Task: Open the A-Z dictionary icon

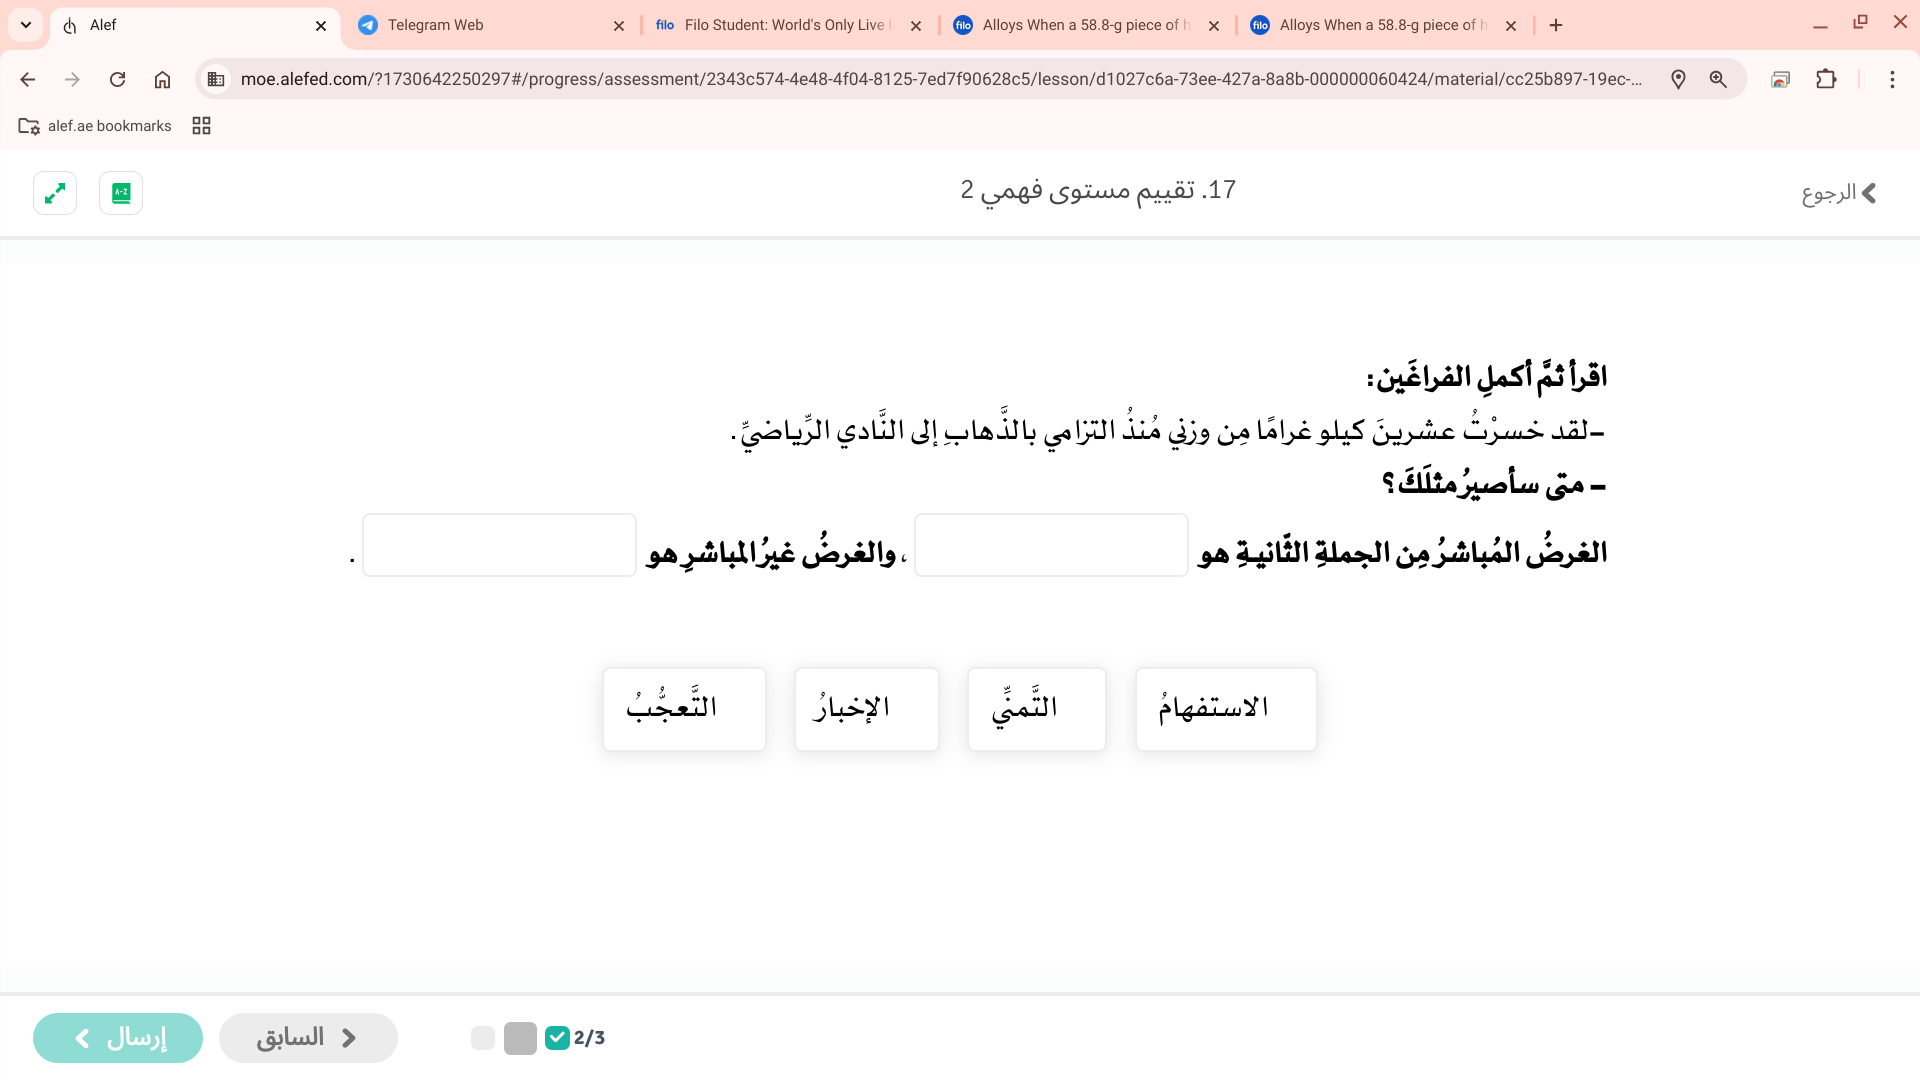Action: (x=121, y=193)
